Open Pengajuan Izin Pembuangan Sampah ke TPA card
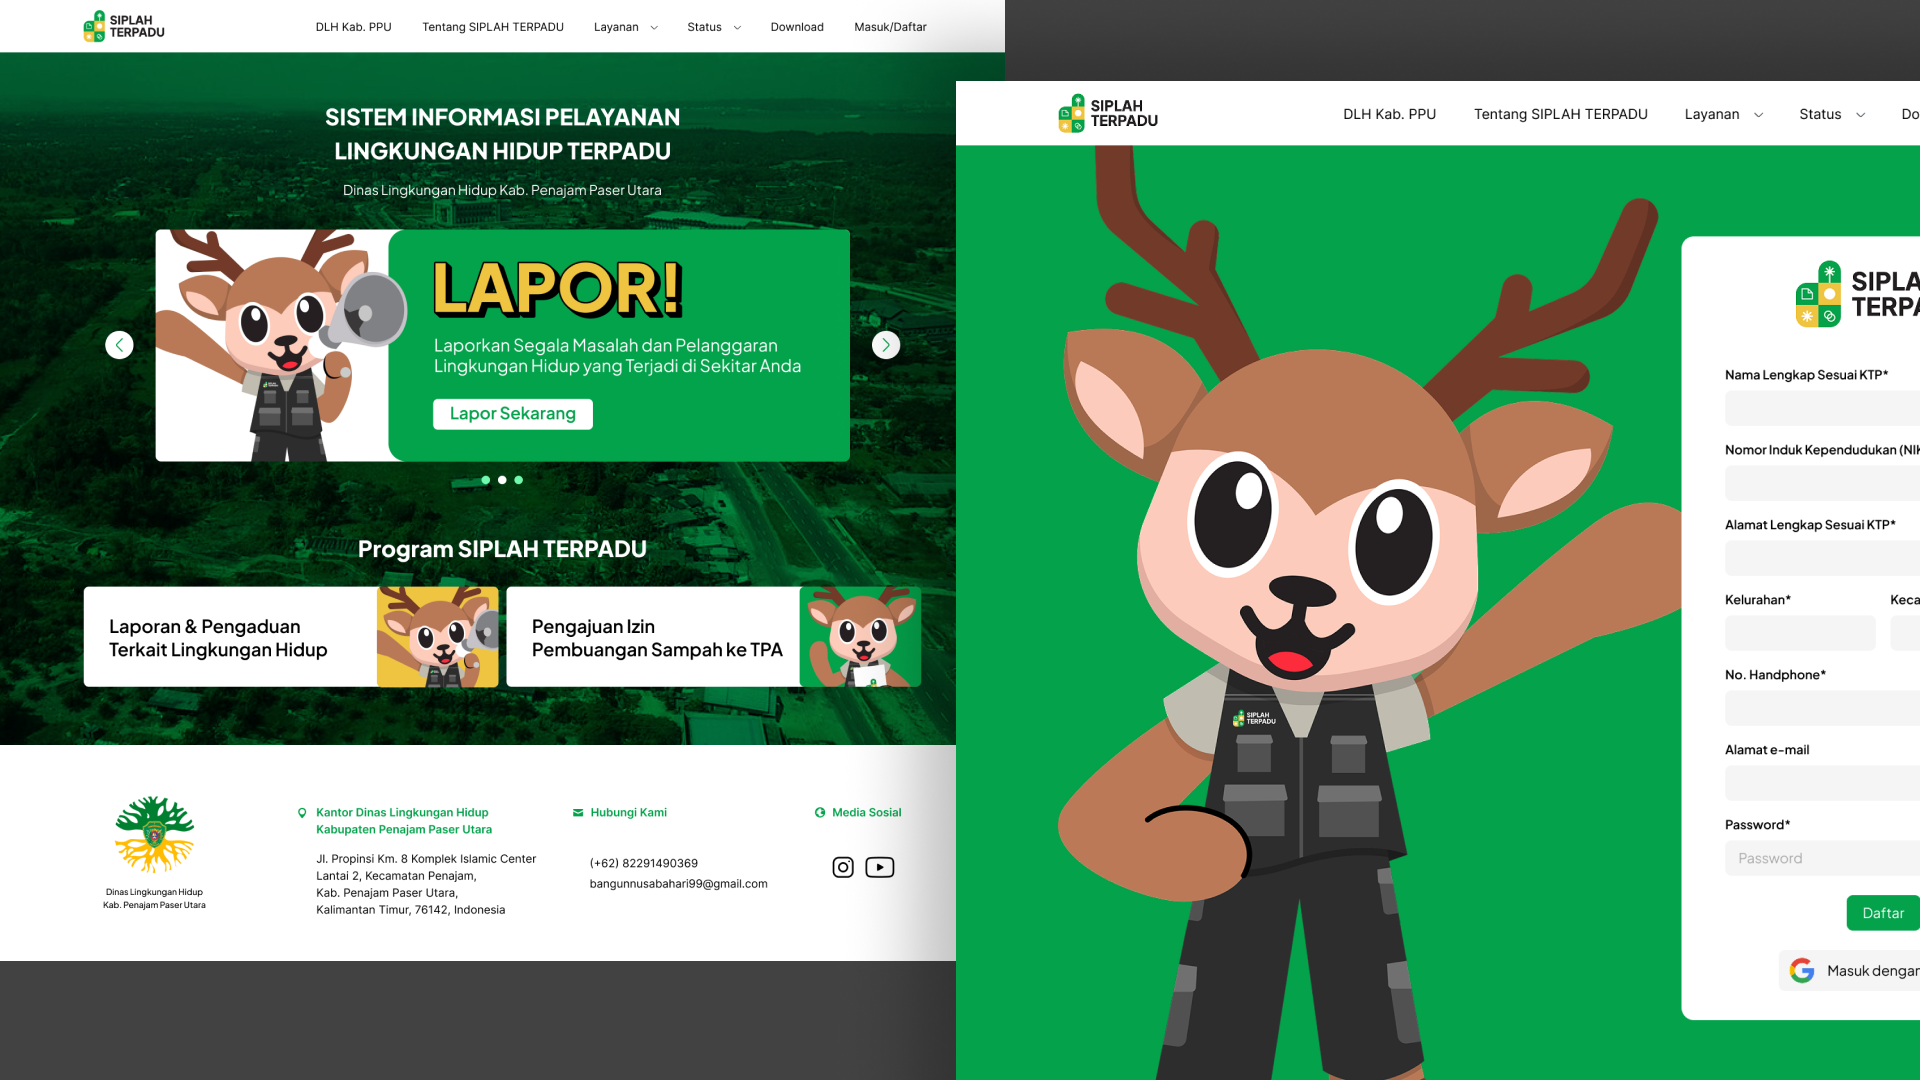The height and width of the screenshot is (1080, 1920). coord(714,637)
